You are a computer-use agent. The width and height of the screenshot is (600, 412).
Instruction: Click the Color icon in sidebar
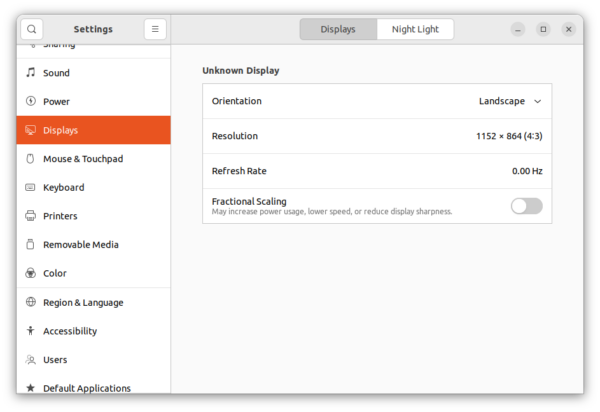(31, 273)
